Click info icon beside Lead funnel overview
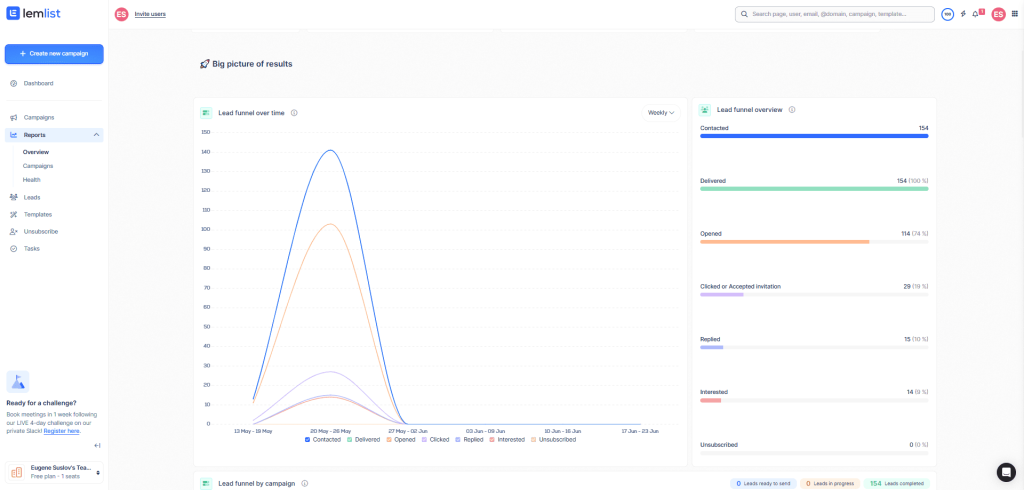This screenshot has height=490, width=1024. [792, 110]
